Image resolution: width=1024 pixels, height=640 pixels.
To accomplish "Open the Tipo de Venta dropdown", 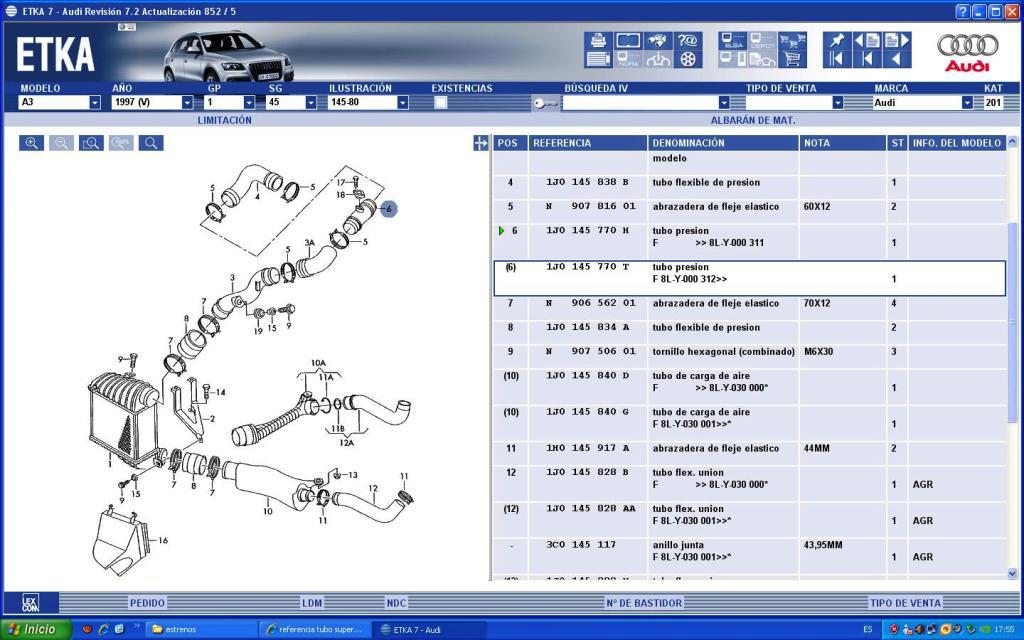I will 838,103.
